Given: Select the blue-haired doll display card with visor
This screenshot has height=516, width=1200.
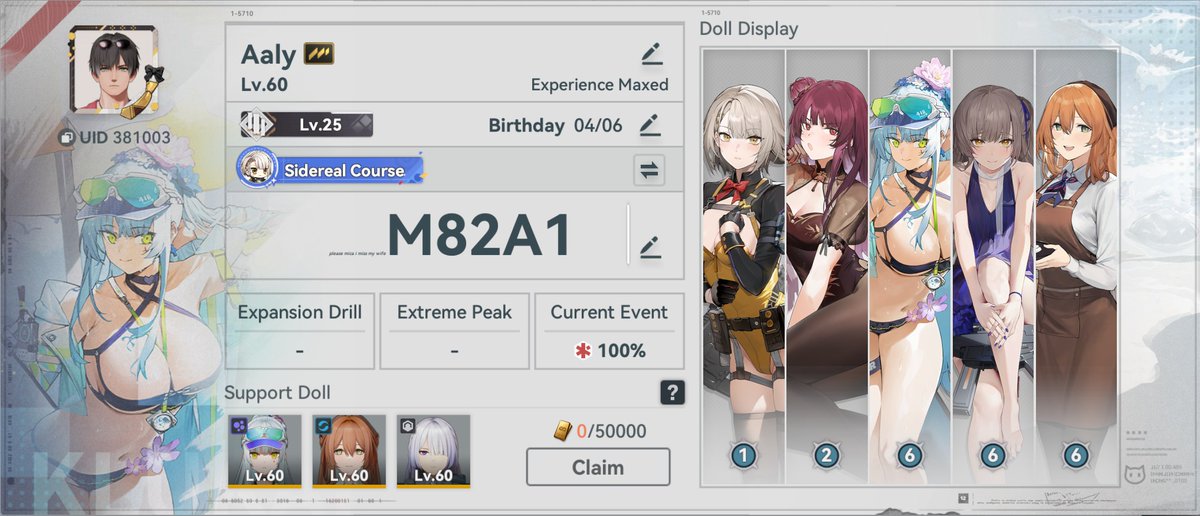Looking at the screenshot, I should coord(909,267).
